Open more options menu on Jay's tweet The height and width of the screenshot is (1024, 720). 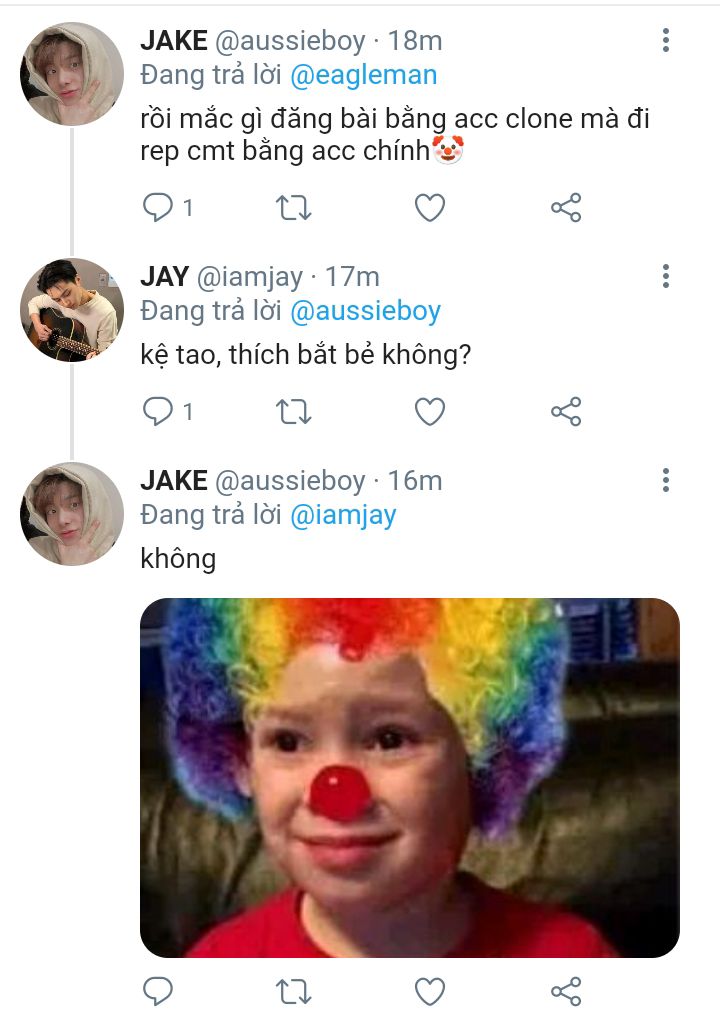pyautogui.click(x=666, y=276)
